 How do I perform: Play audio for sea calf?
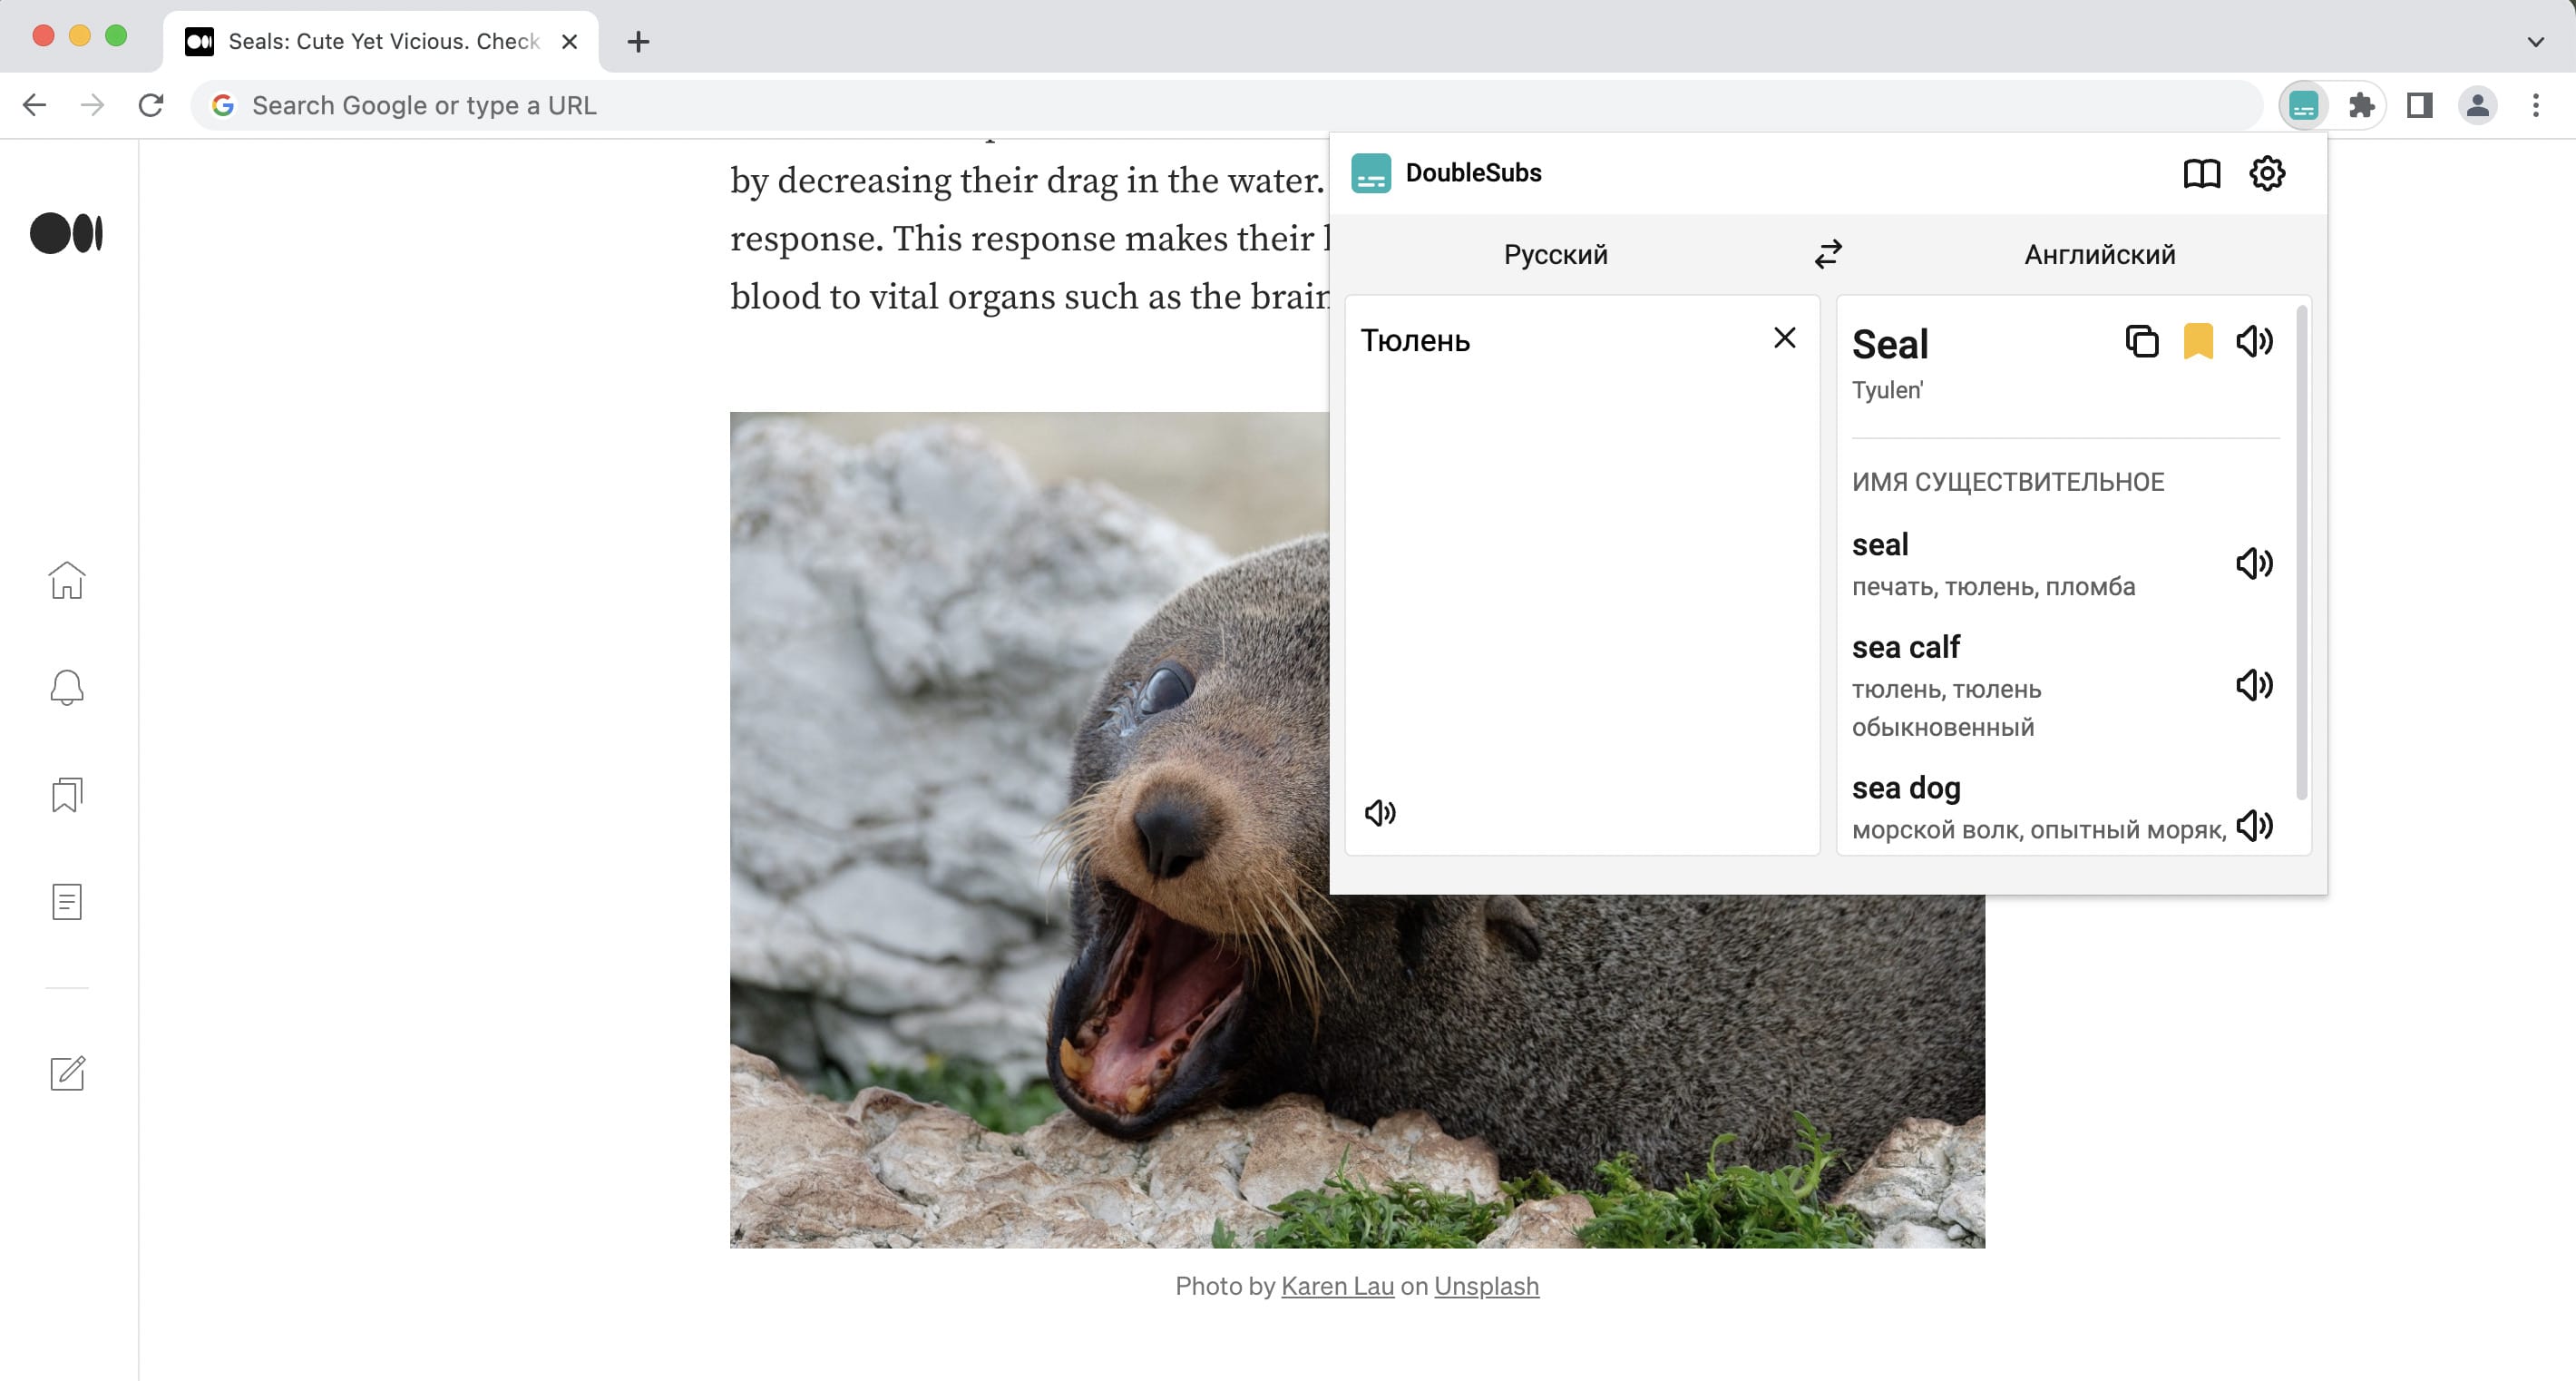(x=2254, y=686)
